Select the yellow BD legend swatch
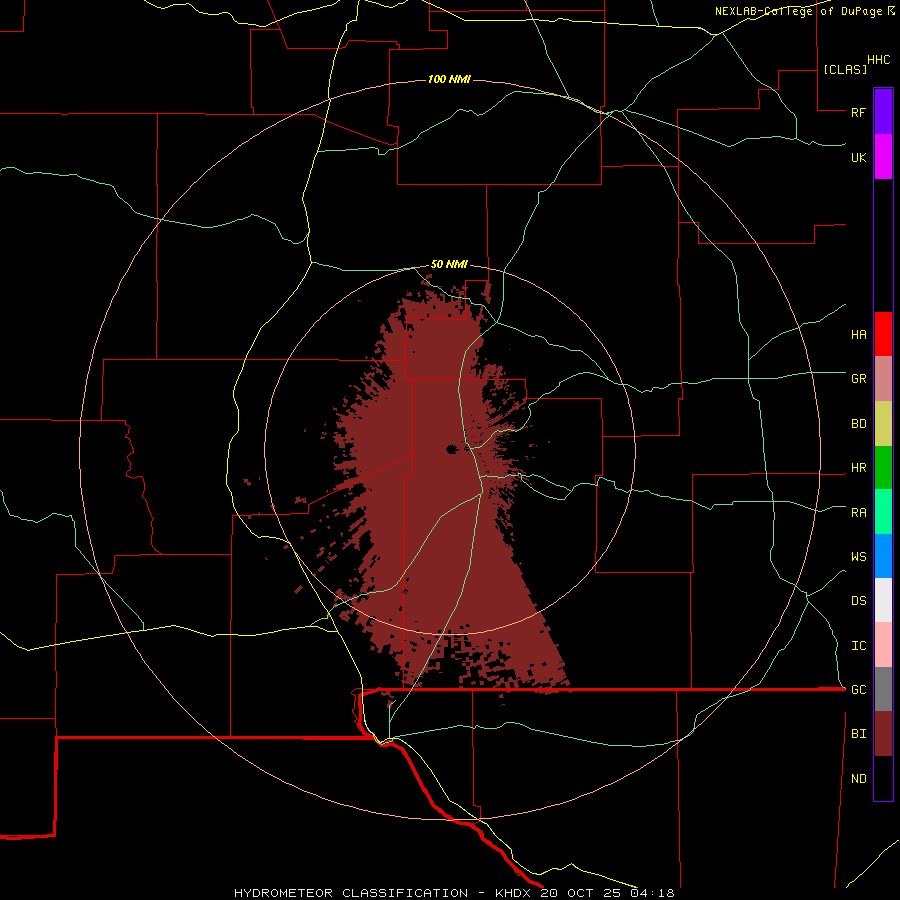The width and height of the screenshot is (900, 900). coord(883,424)
